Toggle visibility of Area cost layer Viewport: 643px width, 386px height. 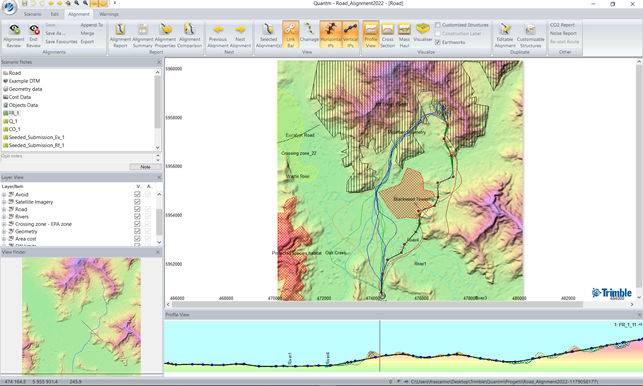tap(137, 239)
